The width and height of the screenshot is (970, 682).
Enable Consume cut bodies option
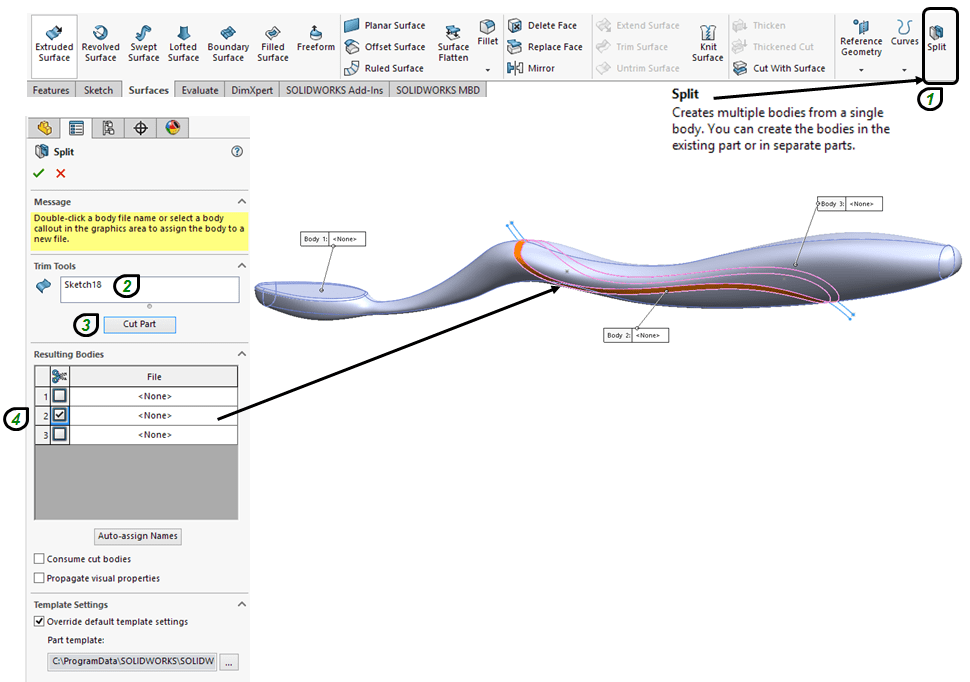pyautogui.click(x=40, y=559)
